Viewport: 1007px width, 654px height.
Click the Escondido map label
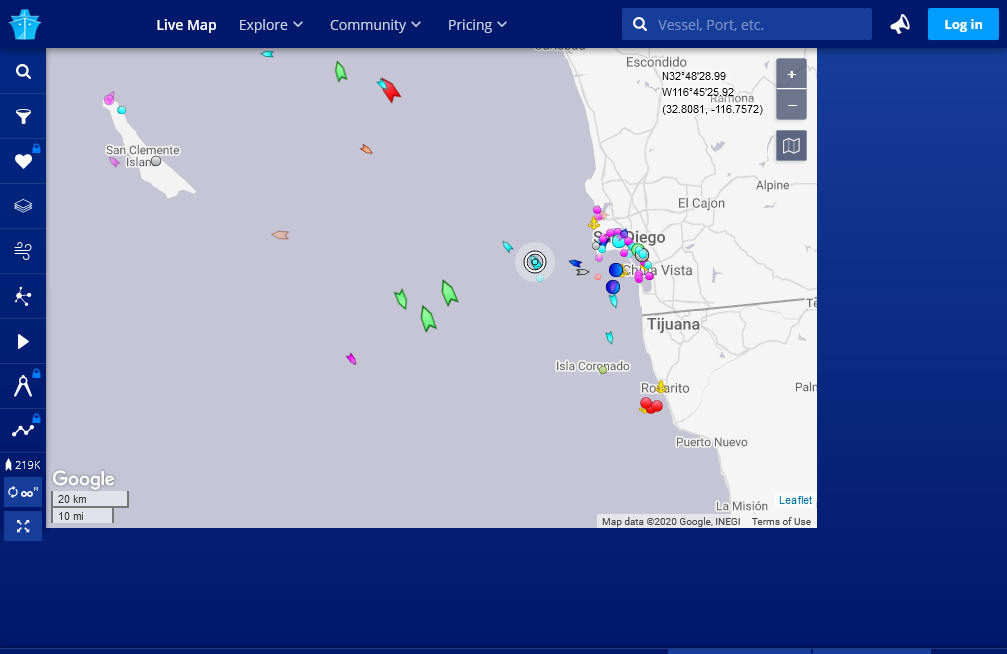[656, 62]
